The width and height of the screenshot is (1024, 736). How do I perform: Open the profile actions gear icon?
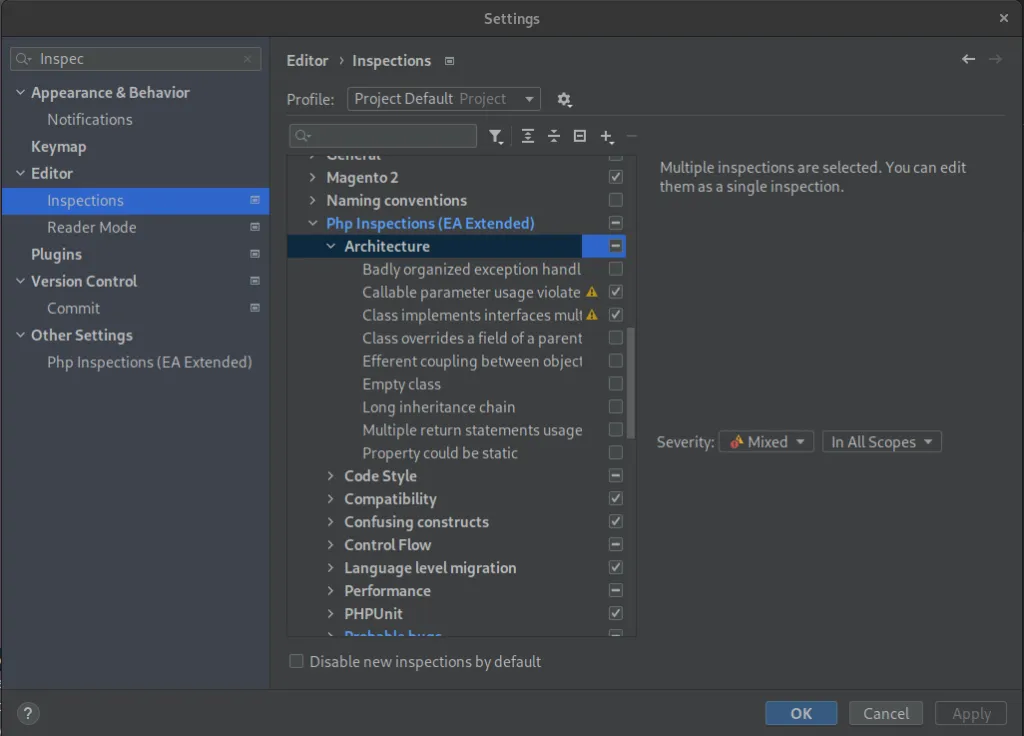coord(564,99)
